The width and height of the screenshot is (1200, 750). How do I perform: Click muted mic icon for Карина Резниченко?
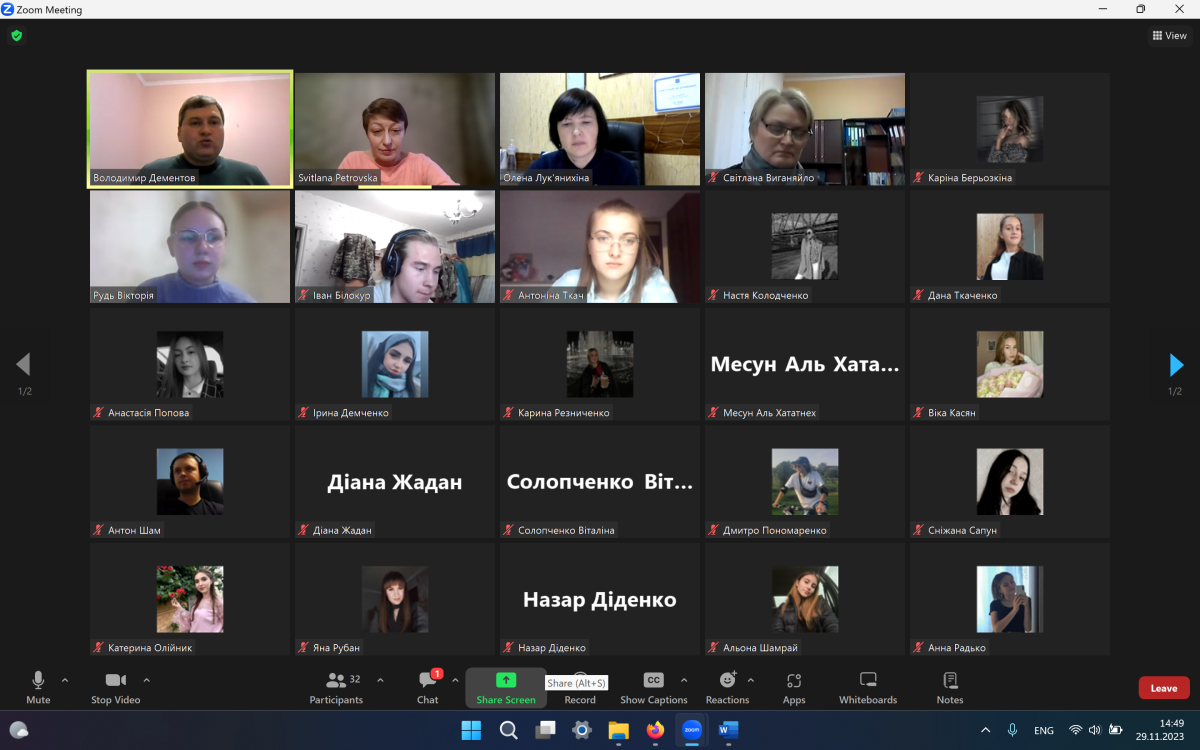point(509,413)
